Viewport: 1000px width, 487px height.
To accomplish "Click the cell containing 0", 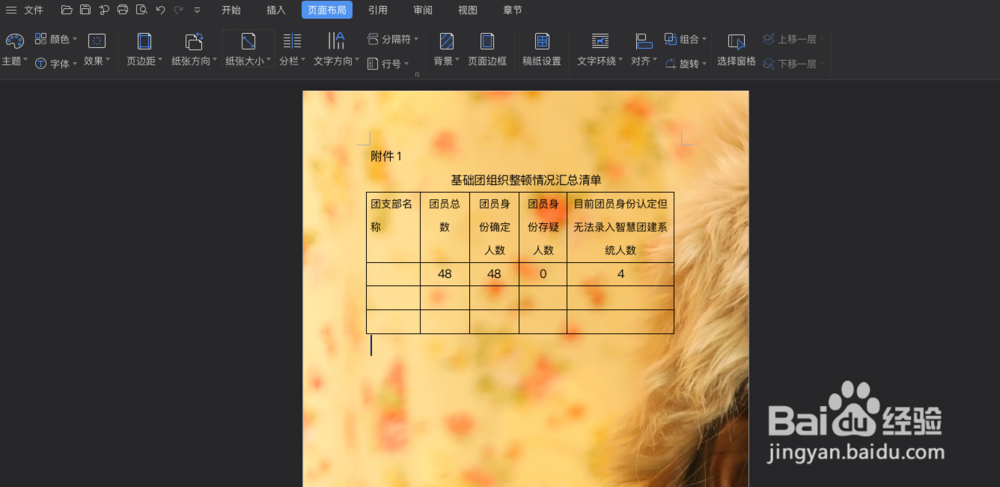I will 543,274.
